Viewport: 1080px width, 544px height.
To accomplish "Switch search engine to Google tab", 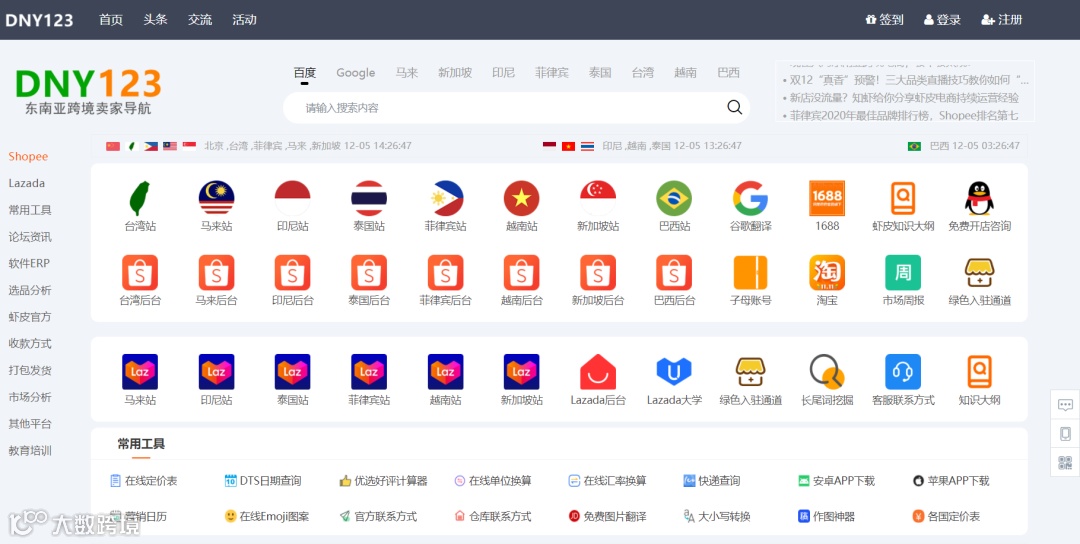I will point(355,73).
